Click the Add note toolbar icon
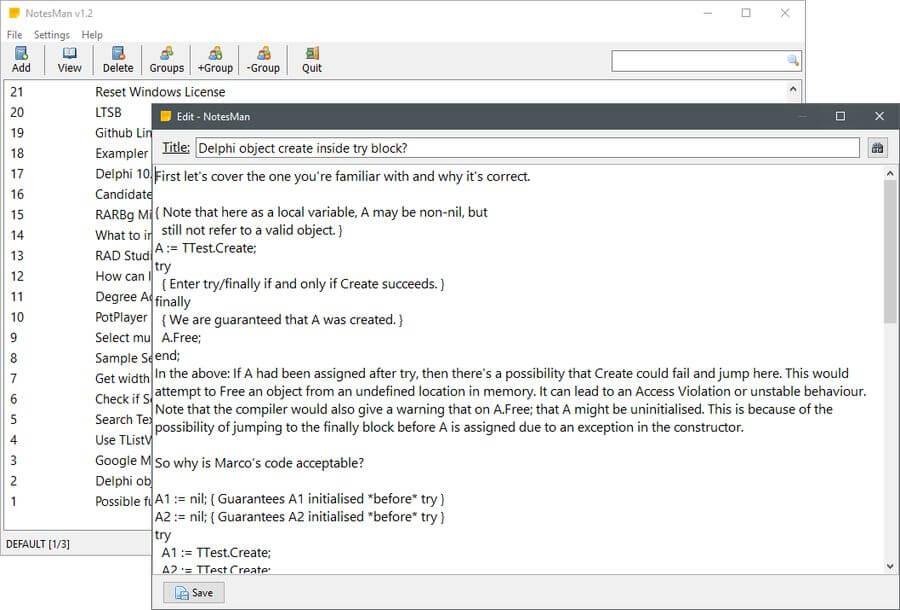The image size is (900, 610). (21, 60)
